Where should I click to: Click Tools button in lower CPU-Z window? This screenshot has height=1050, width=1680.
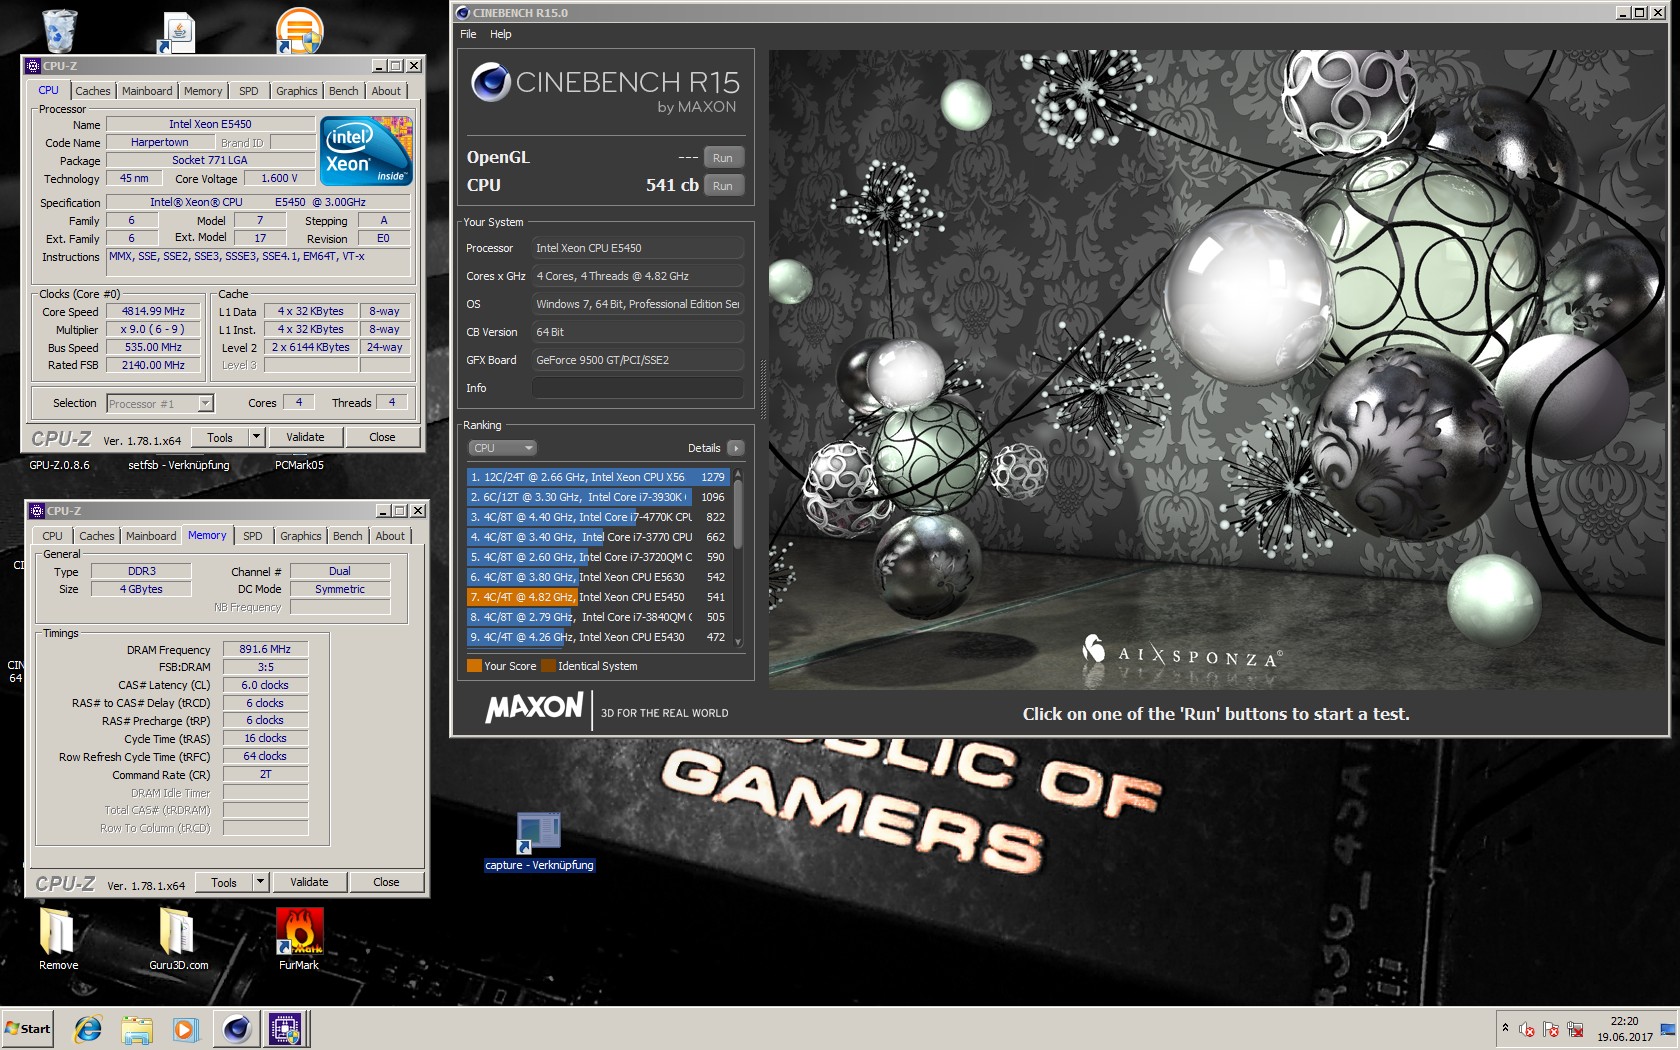[224, 882]
